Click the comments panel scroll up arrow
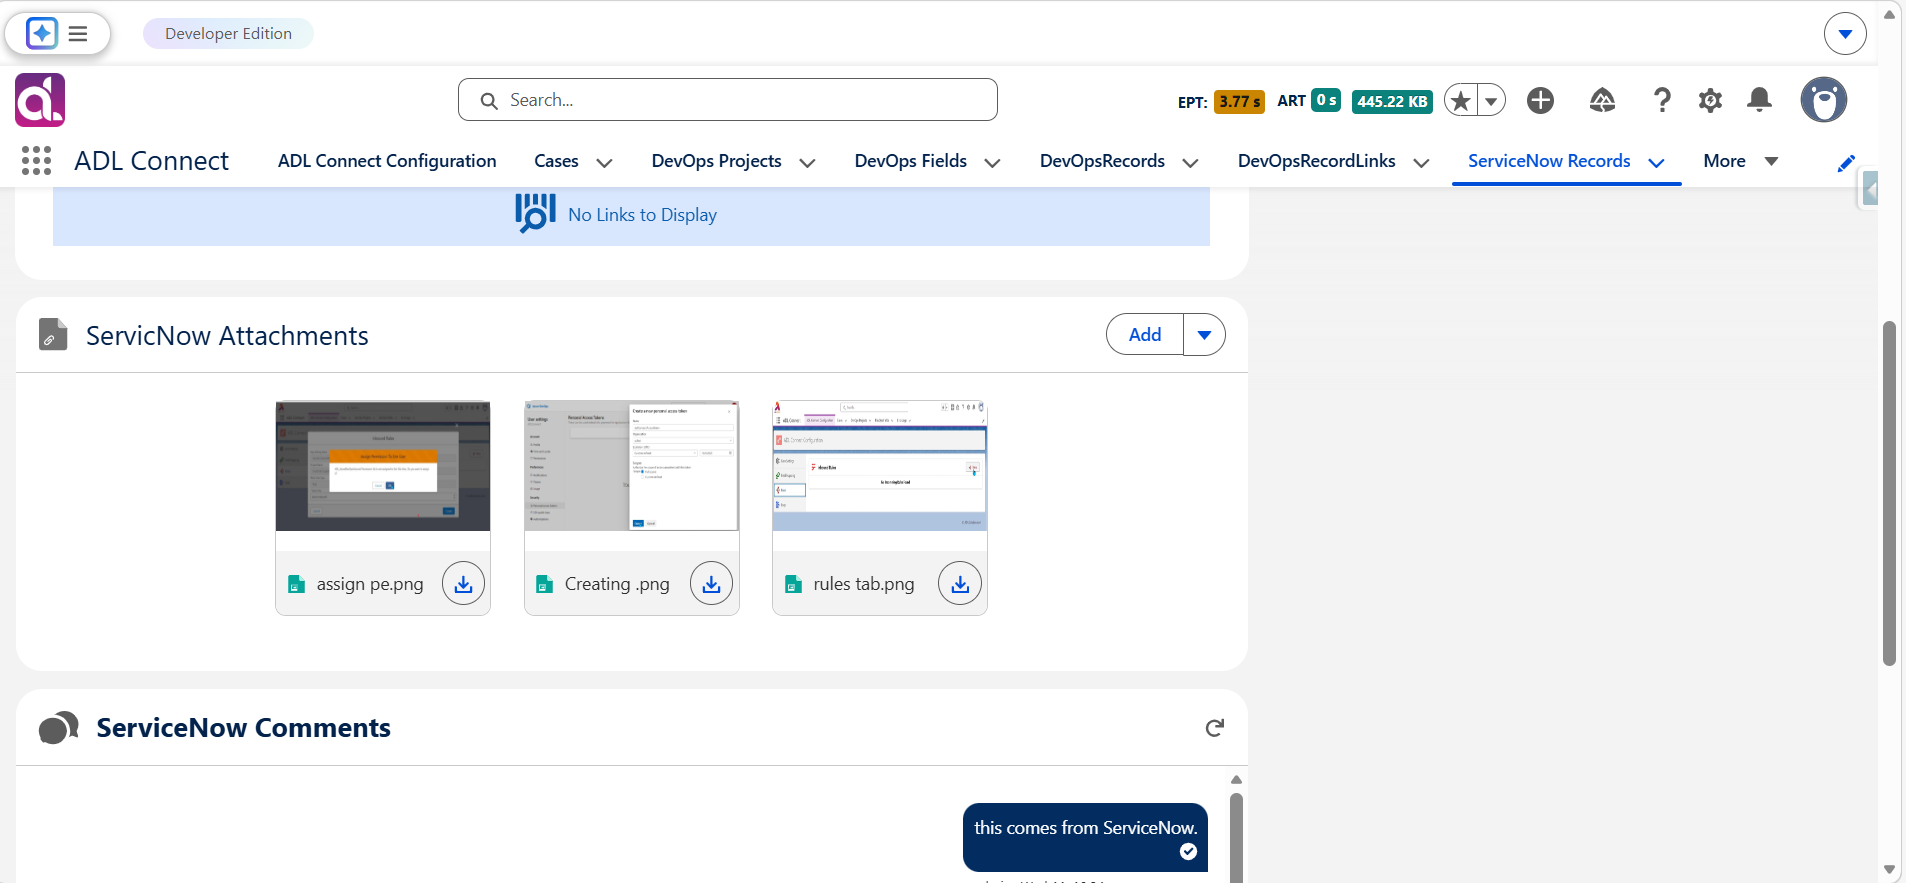Image resolution: width=1906 pixels, height=883 pixels. pyautogui.click(x=1236, y=780)
